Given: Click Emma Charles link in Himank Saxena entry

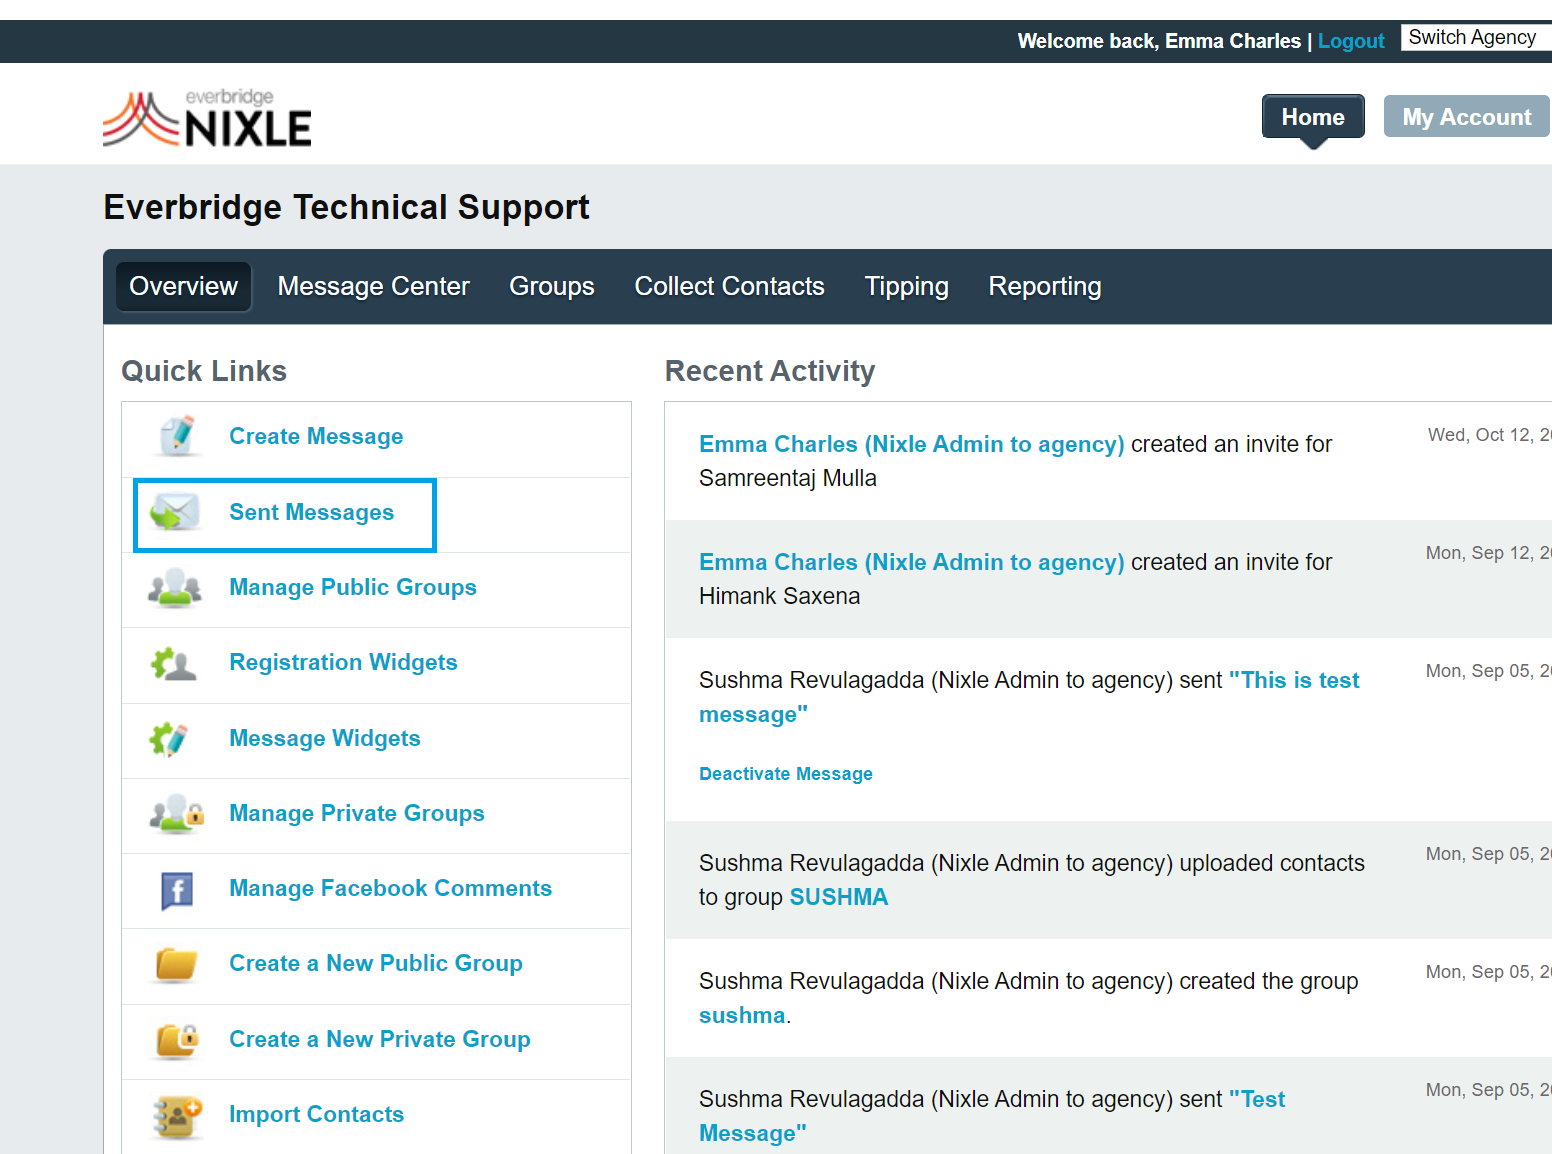Looking at the screenshot, I should (x=912, y=563).
